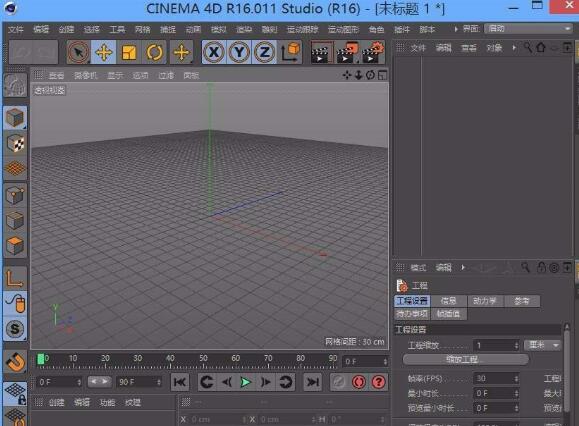Click the last-used tool plus icon
The height and width of the screenshot is (426, 579).
[x=182, y=52]
